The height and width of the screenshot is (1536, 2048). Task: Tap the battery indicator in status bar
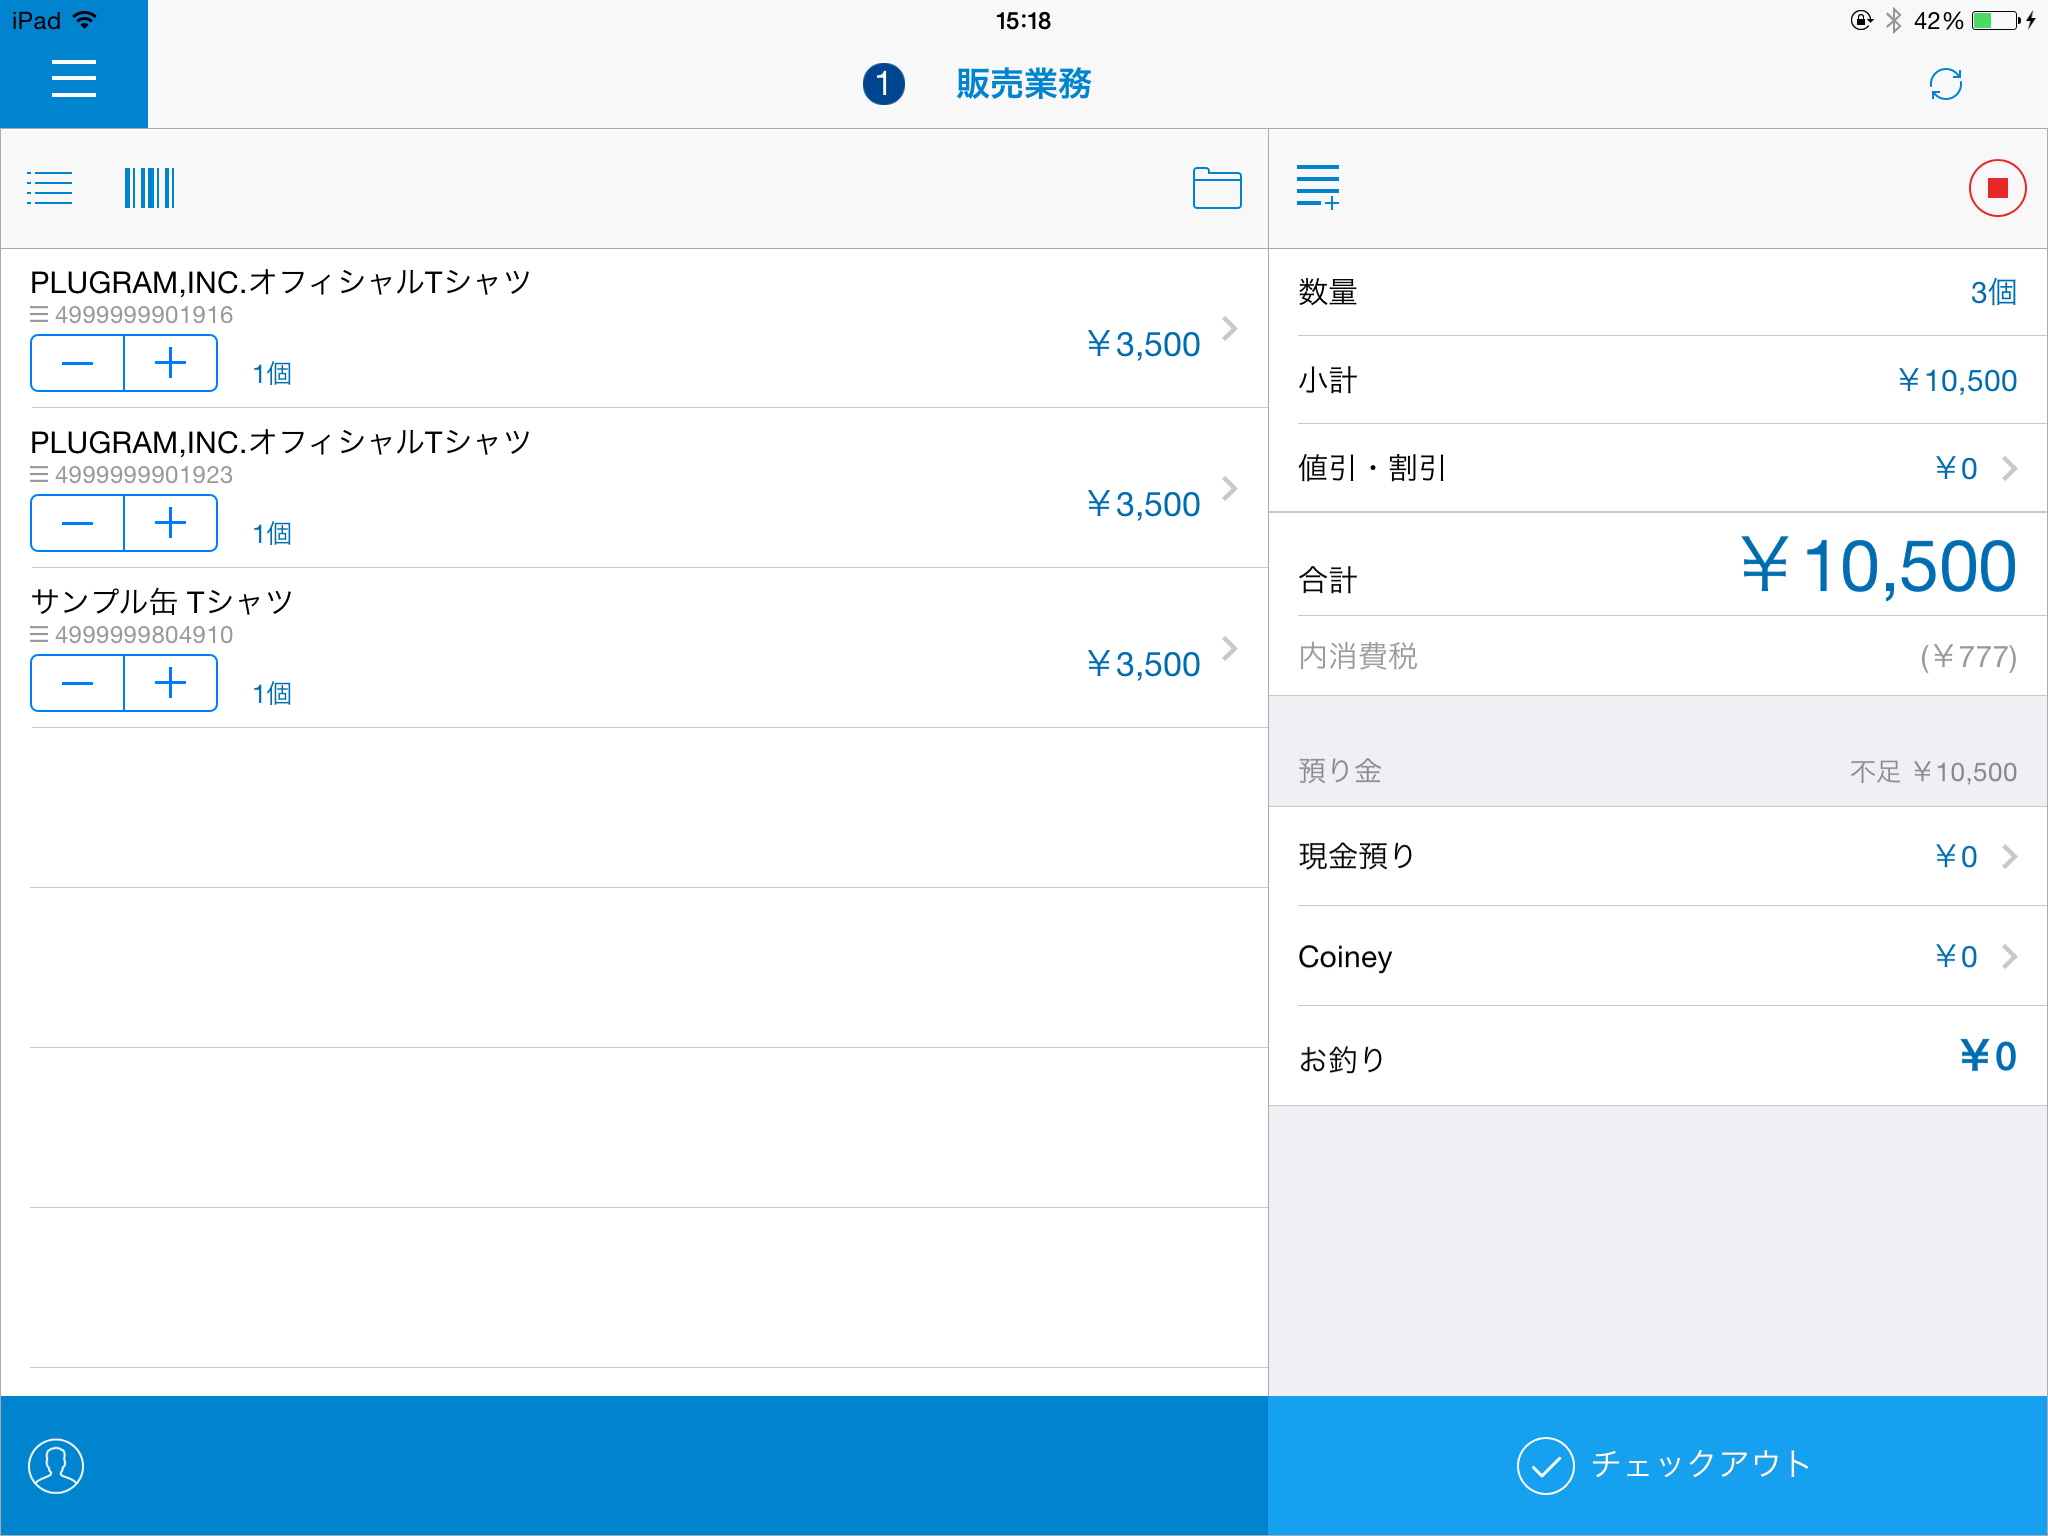1996,20
